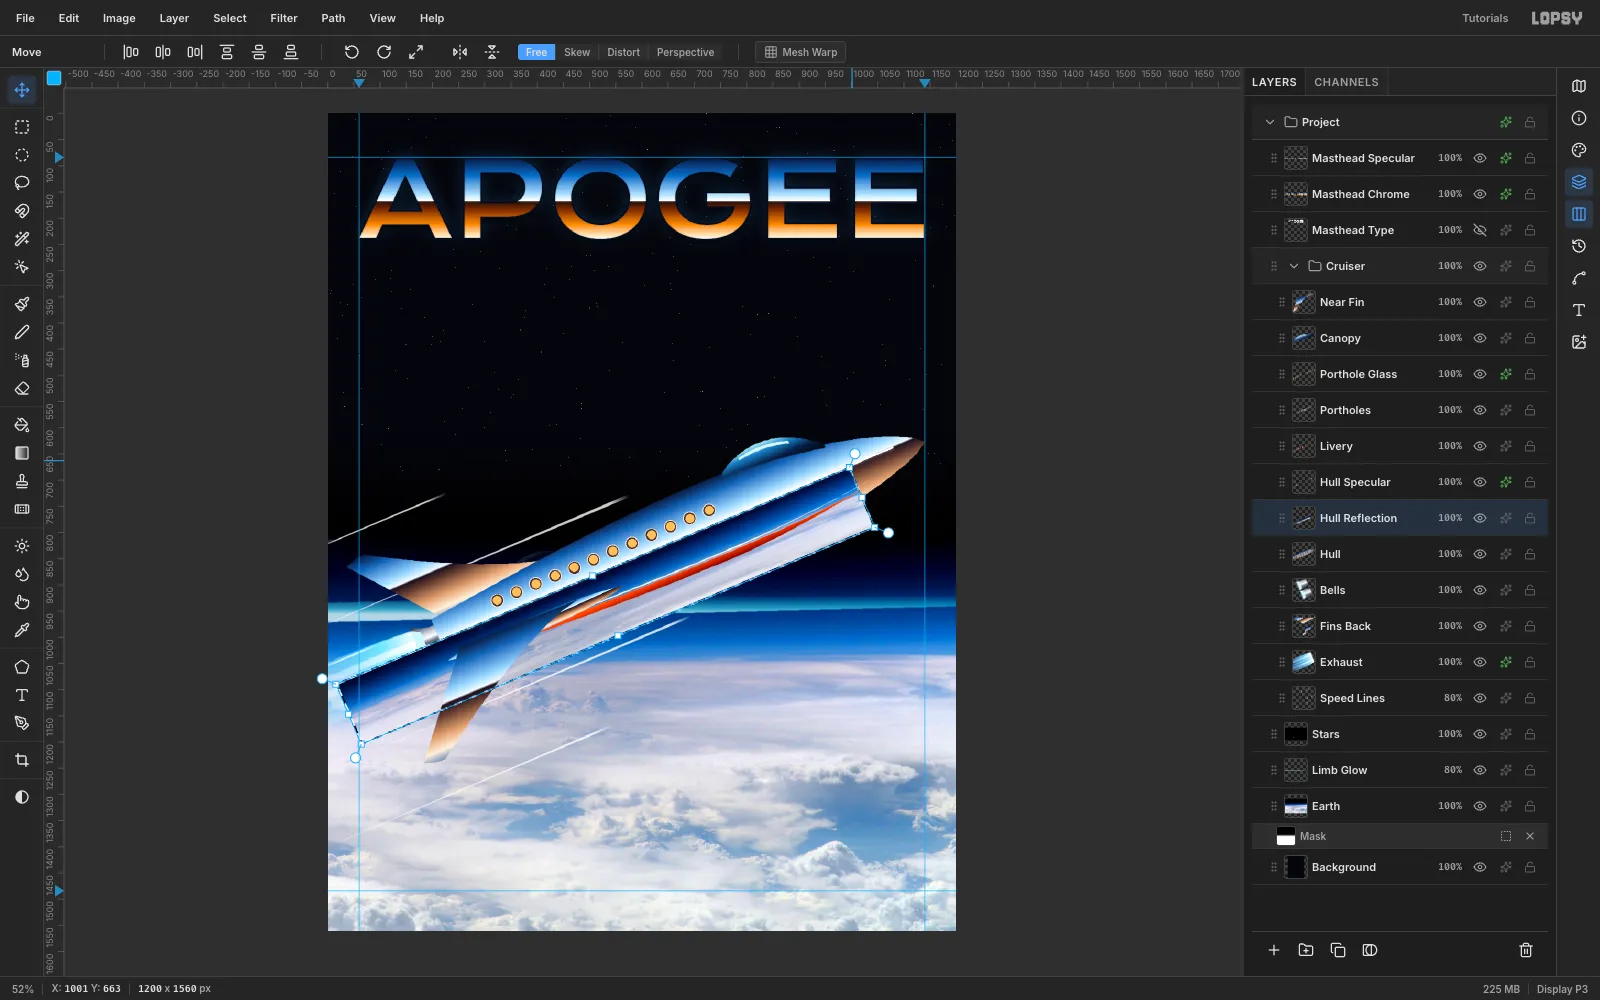Select the Magic Wand tool
This screenshot has height=1000, width=1600.
22,239
